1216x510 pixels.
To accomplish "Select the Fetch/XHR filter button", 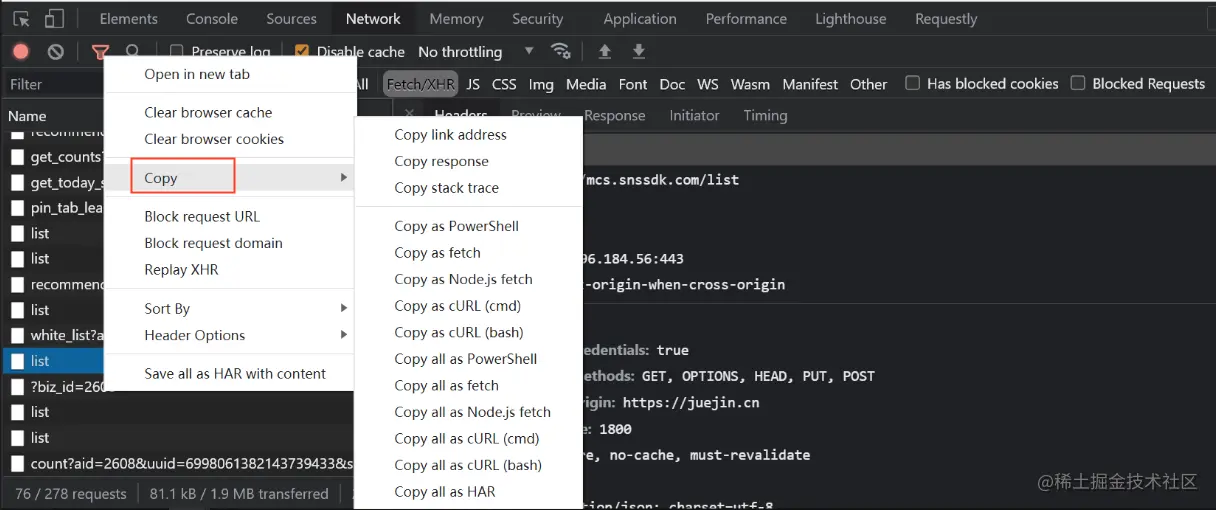I will coord(420,85).
